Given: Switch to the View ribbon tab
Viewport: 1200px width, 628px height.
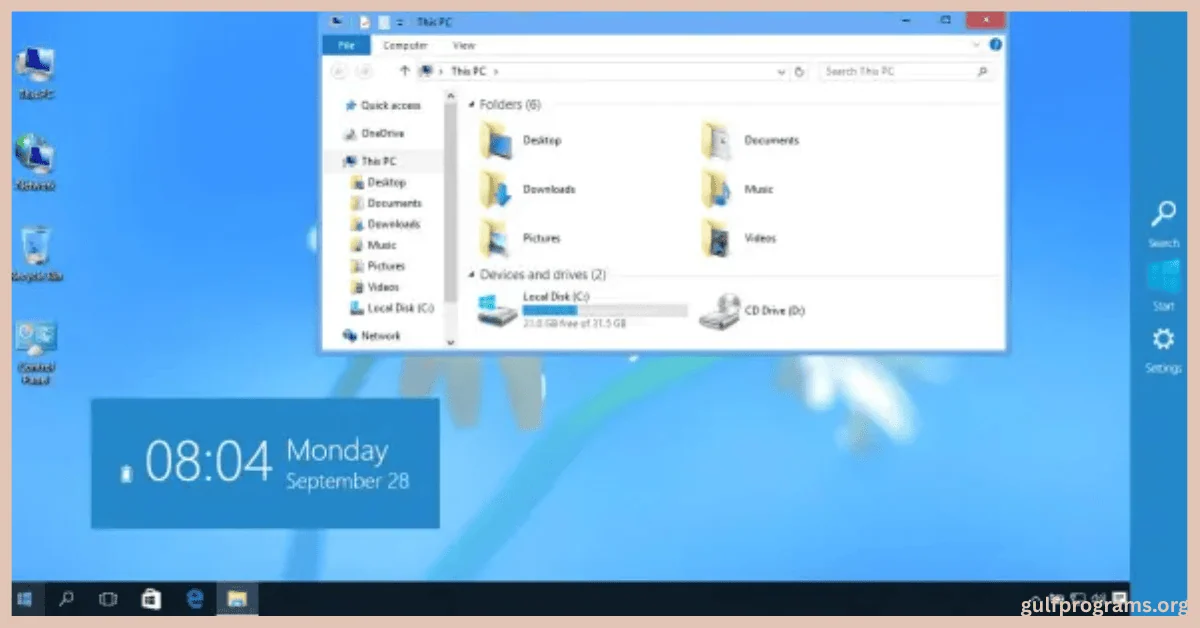Looking at the screenshot, I should (464, 46).
